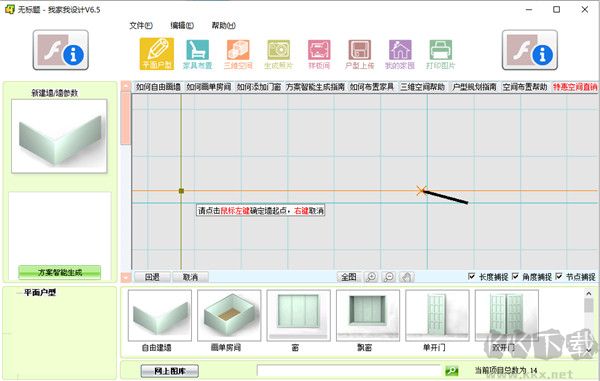
Task: Select the 平面户型 tree node
Action: (40, 293)
